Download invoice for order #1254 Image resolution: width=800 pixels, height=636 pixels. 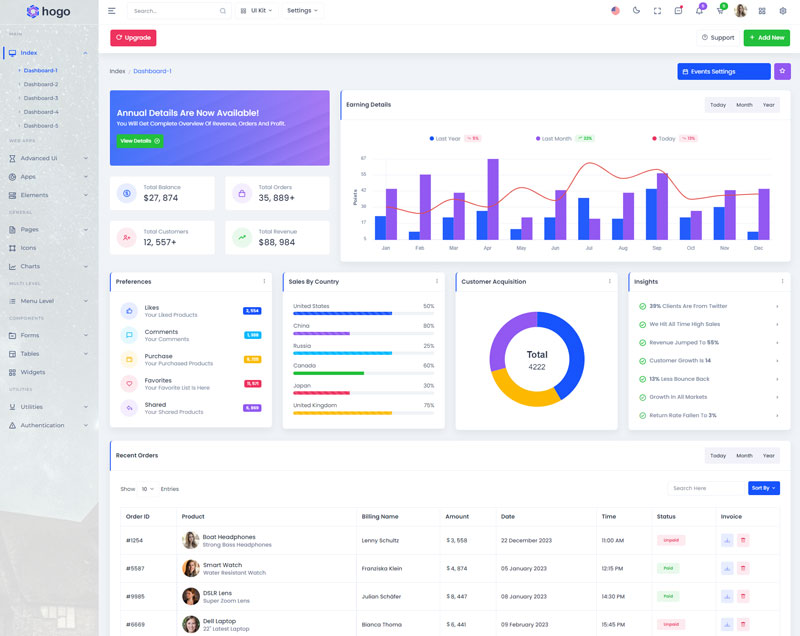click(727, 540)
